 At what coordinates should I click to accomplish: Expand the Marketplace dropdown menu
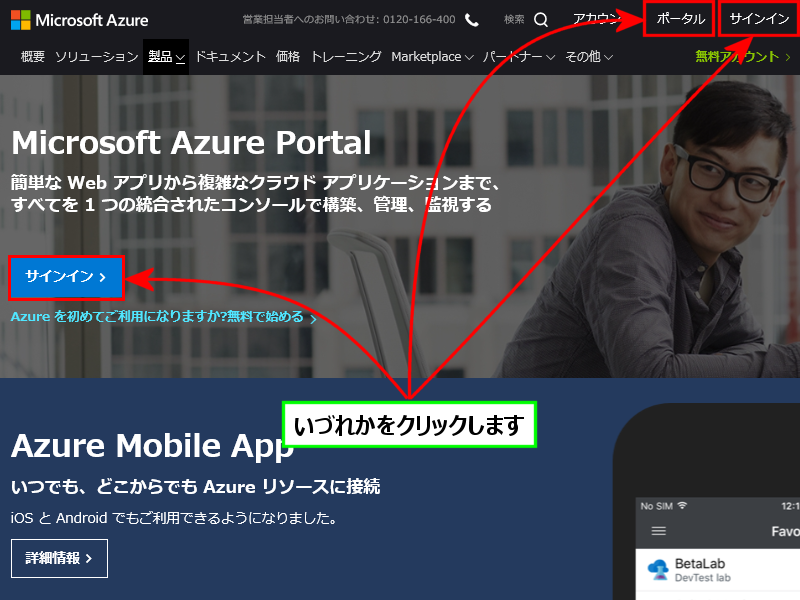432,57
